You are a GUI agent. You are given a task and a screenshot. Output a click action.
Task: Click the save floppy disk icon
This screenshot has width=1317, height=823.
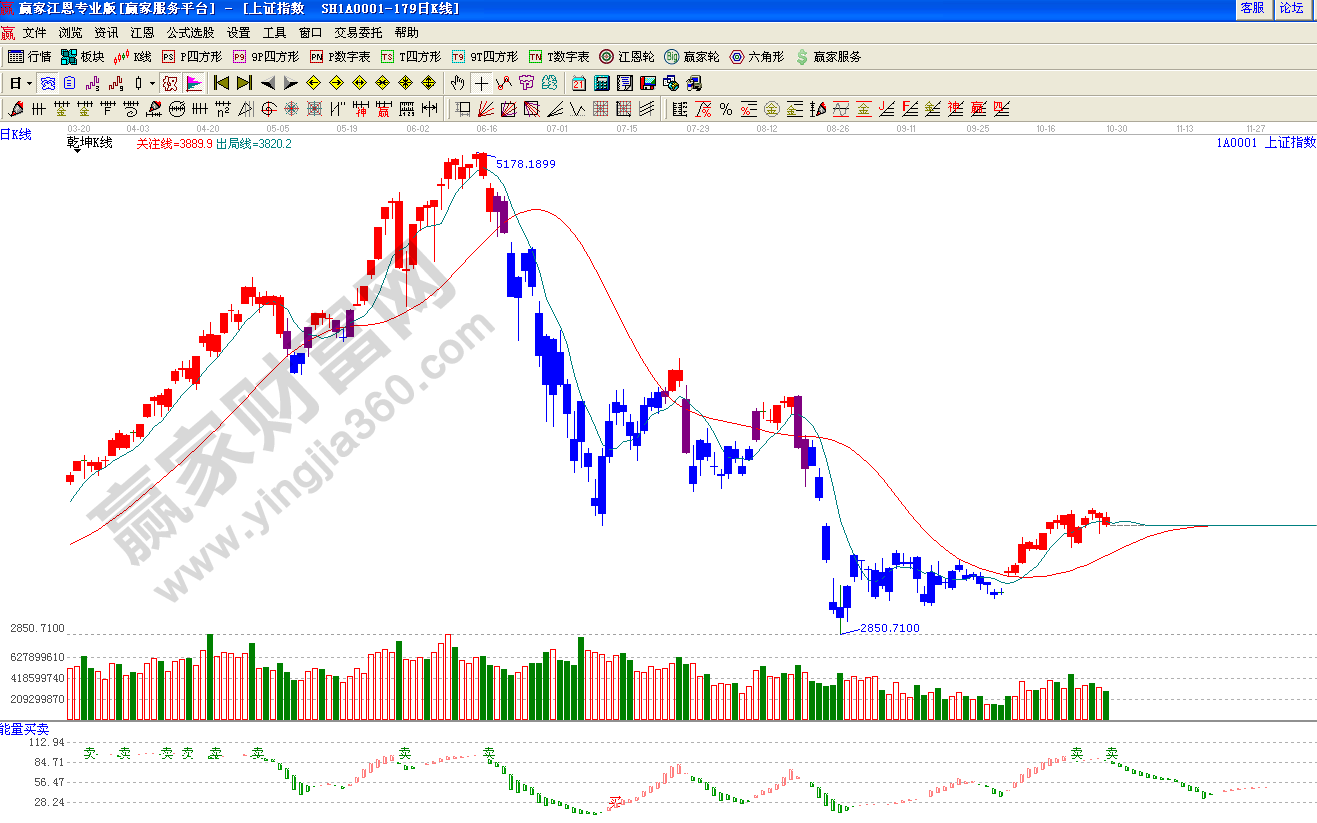pyautogui.click(x=647, y=83)
